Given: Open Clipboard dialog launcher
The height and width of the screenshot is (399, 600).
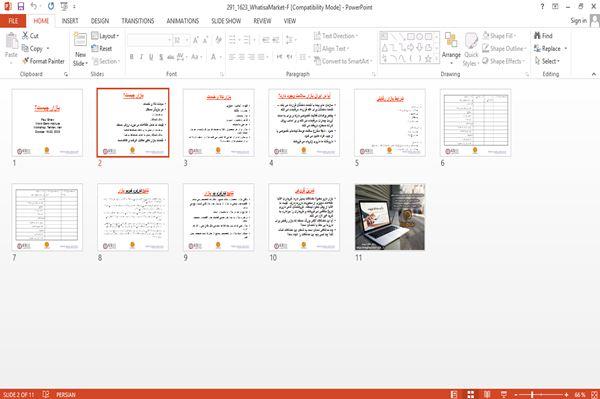Looking at the screenshot, I should pos(66,74).
